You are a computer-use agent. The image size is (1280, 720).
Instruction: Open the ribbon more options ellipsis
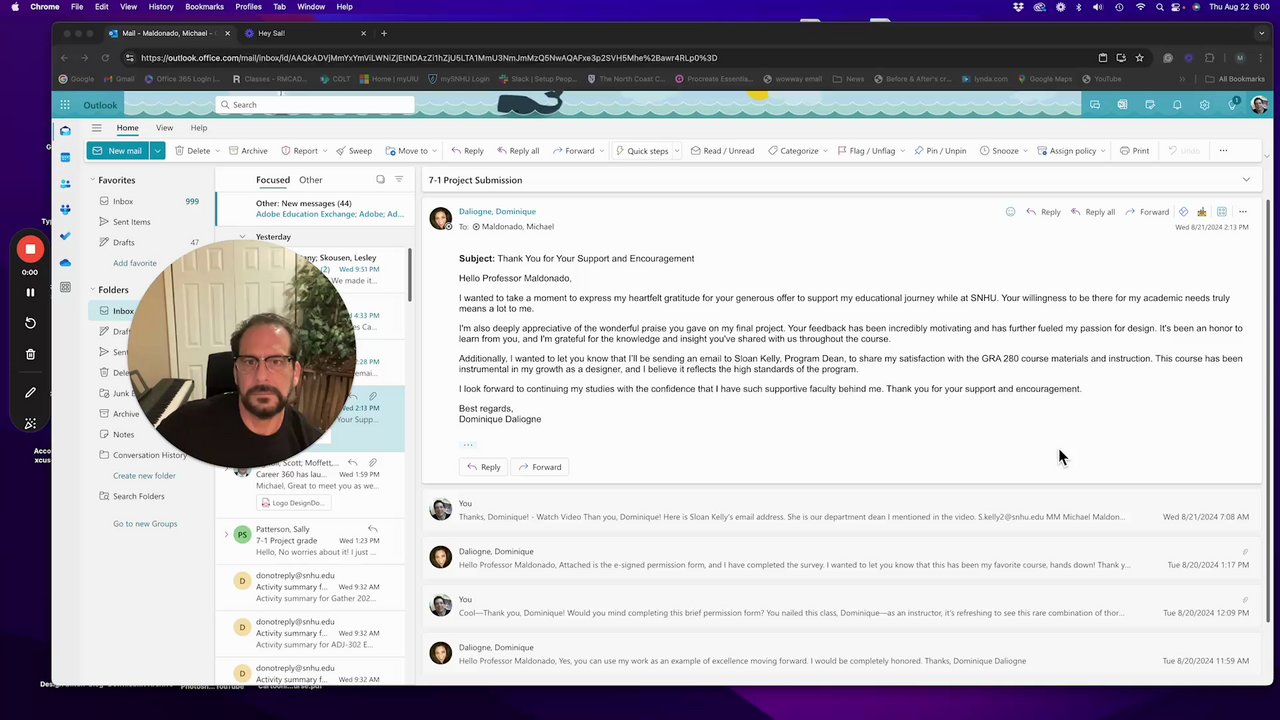pos(1223,151)
